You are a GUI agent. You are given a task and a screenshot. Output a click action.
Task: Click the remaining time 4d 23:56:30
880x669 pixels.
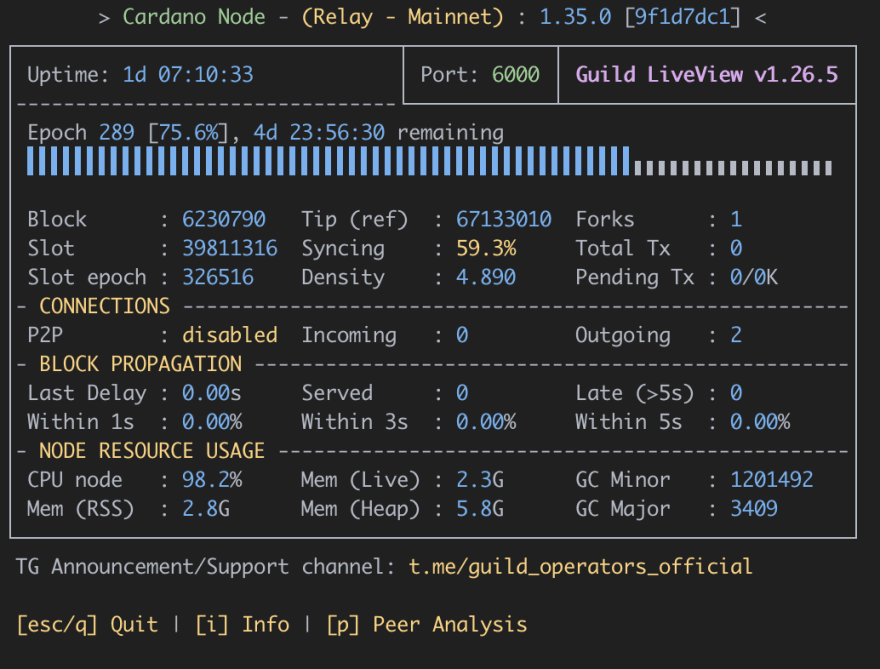319,132
